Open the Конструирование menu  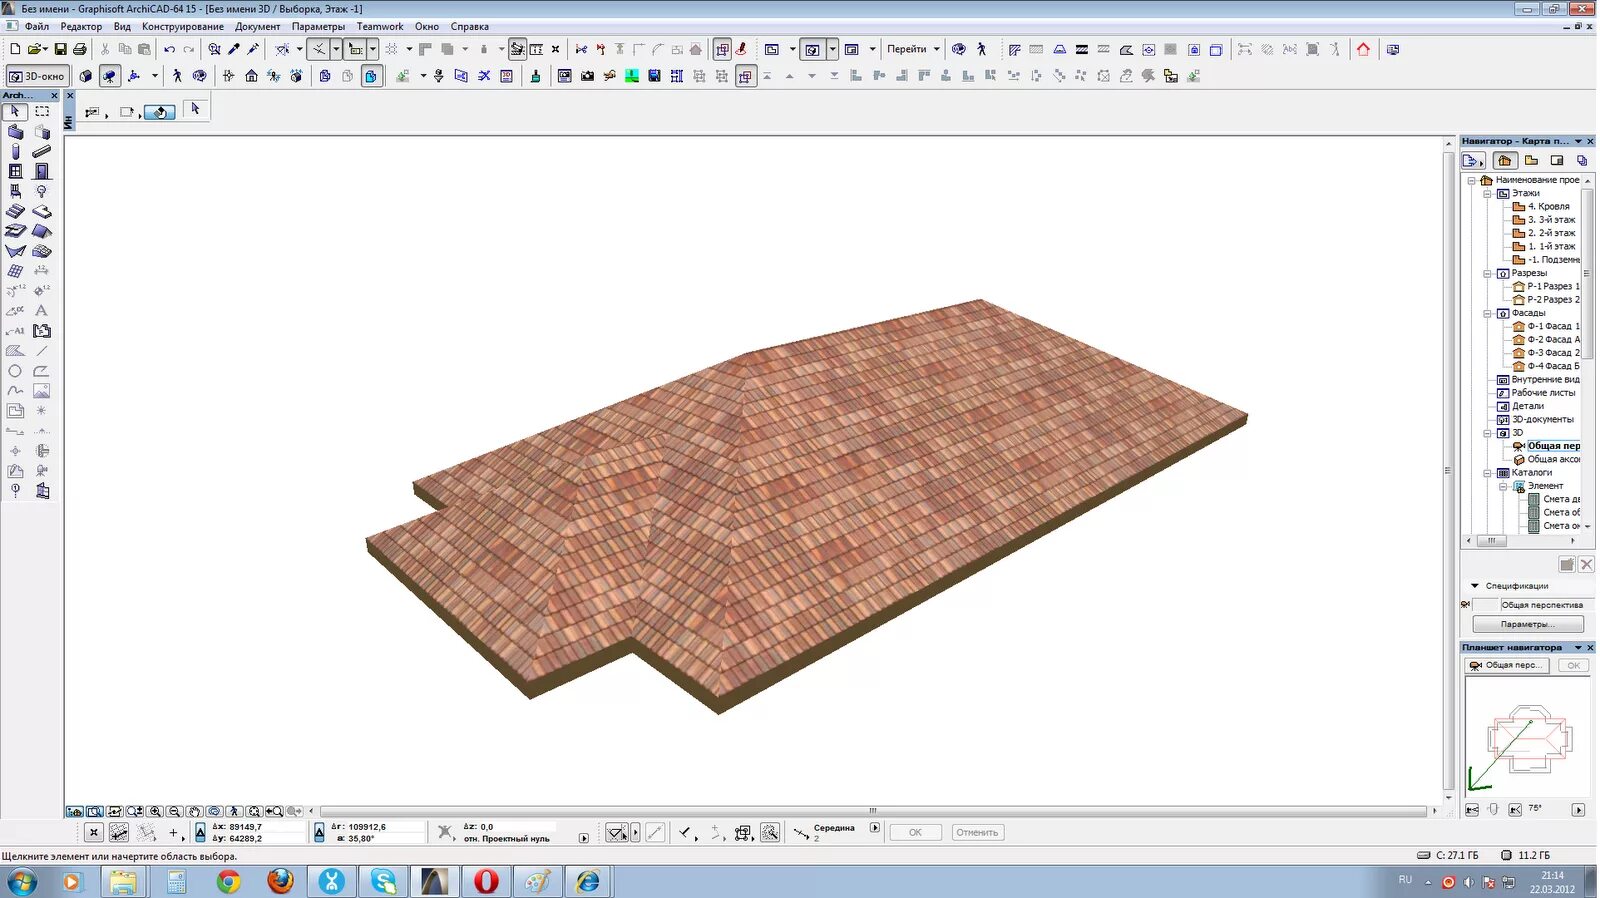[x=183, y=27]
